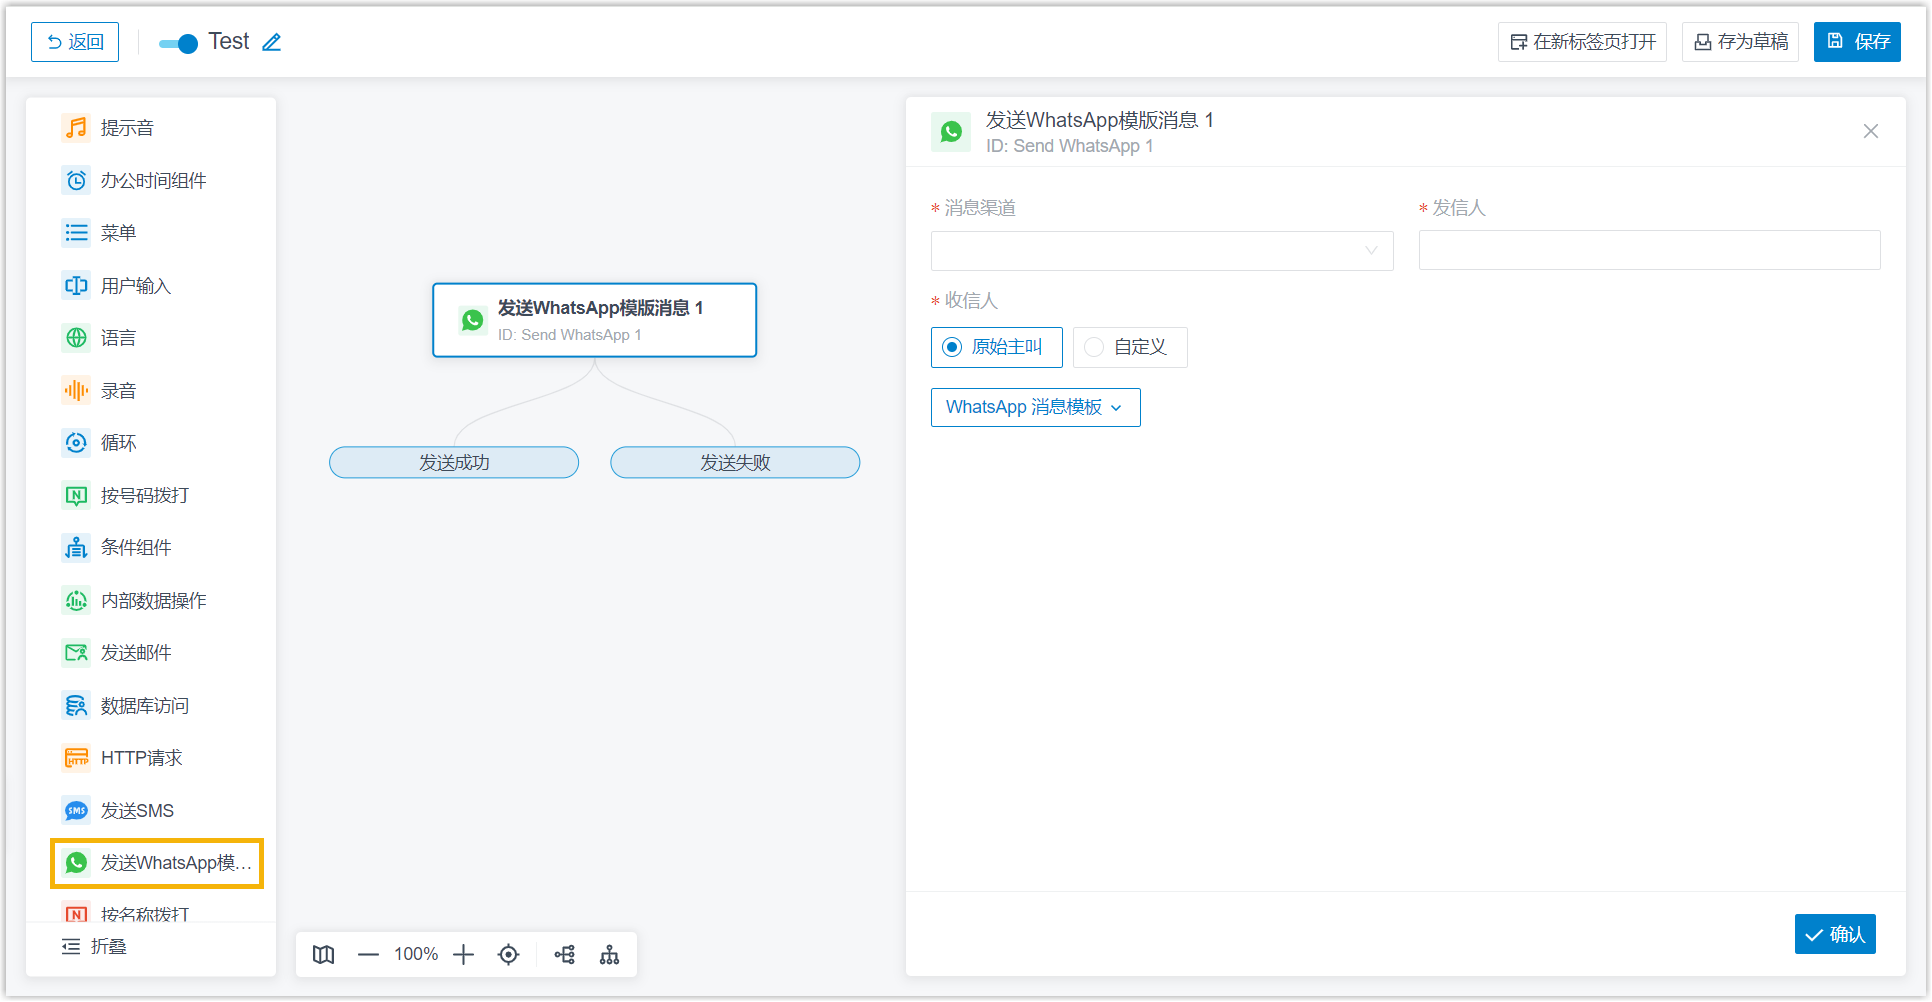Viewport: 1932px width, 1002px height.
Task: Click the 保存 save button
Action: (1857, 42)
